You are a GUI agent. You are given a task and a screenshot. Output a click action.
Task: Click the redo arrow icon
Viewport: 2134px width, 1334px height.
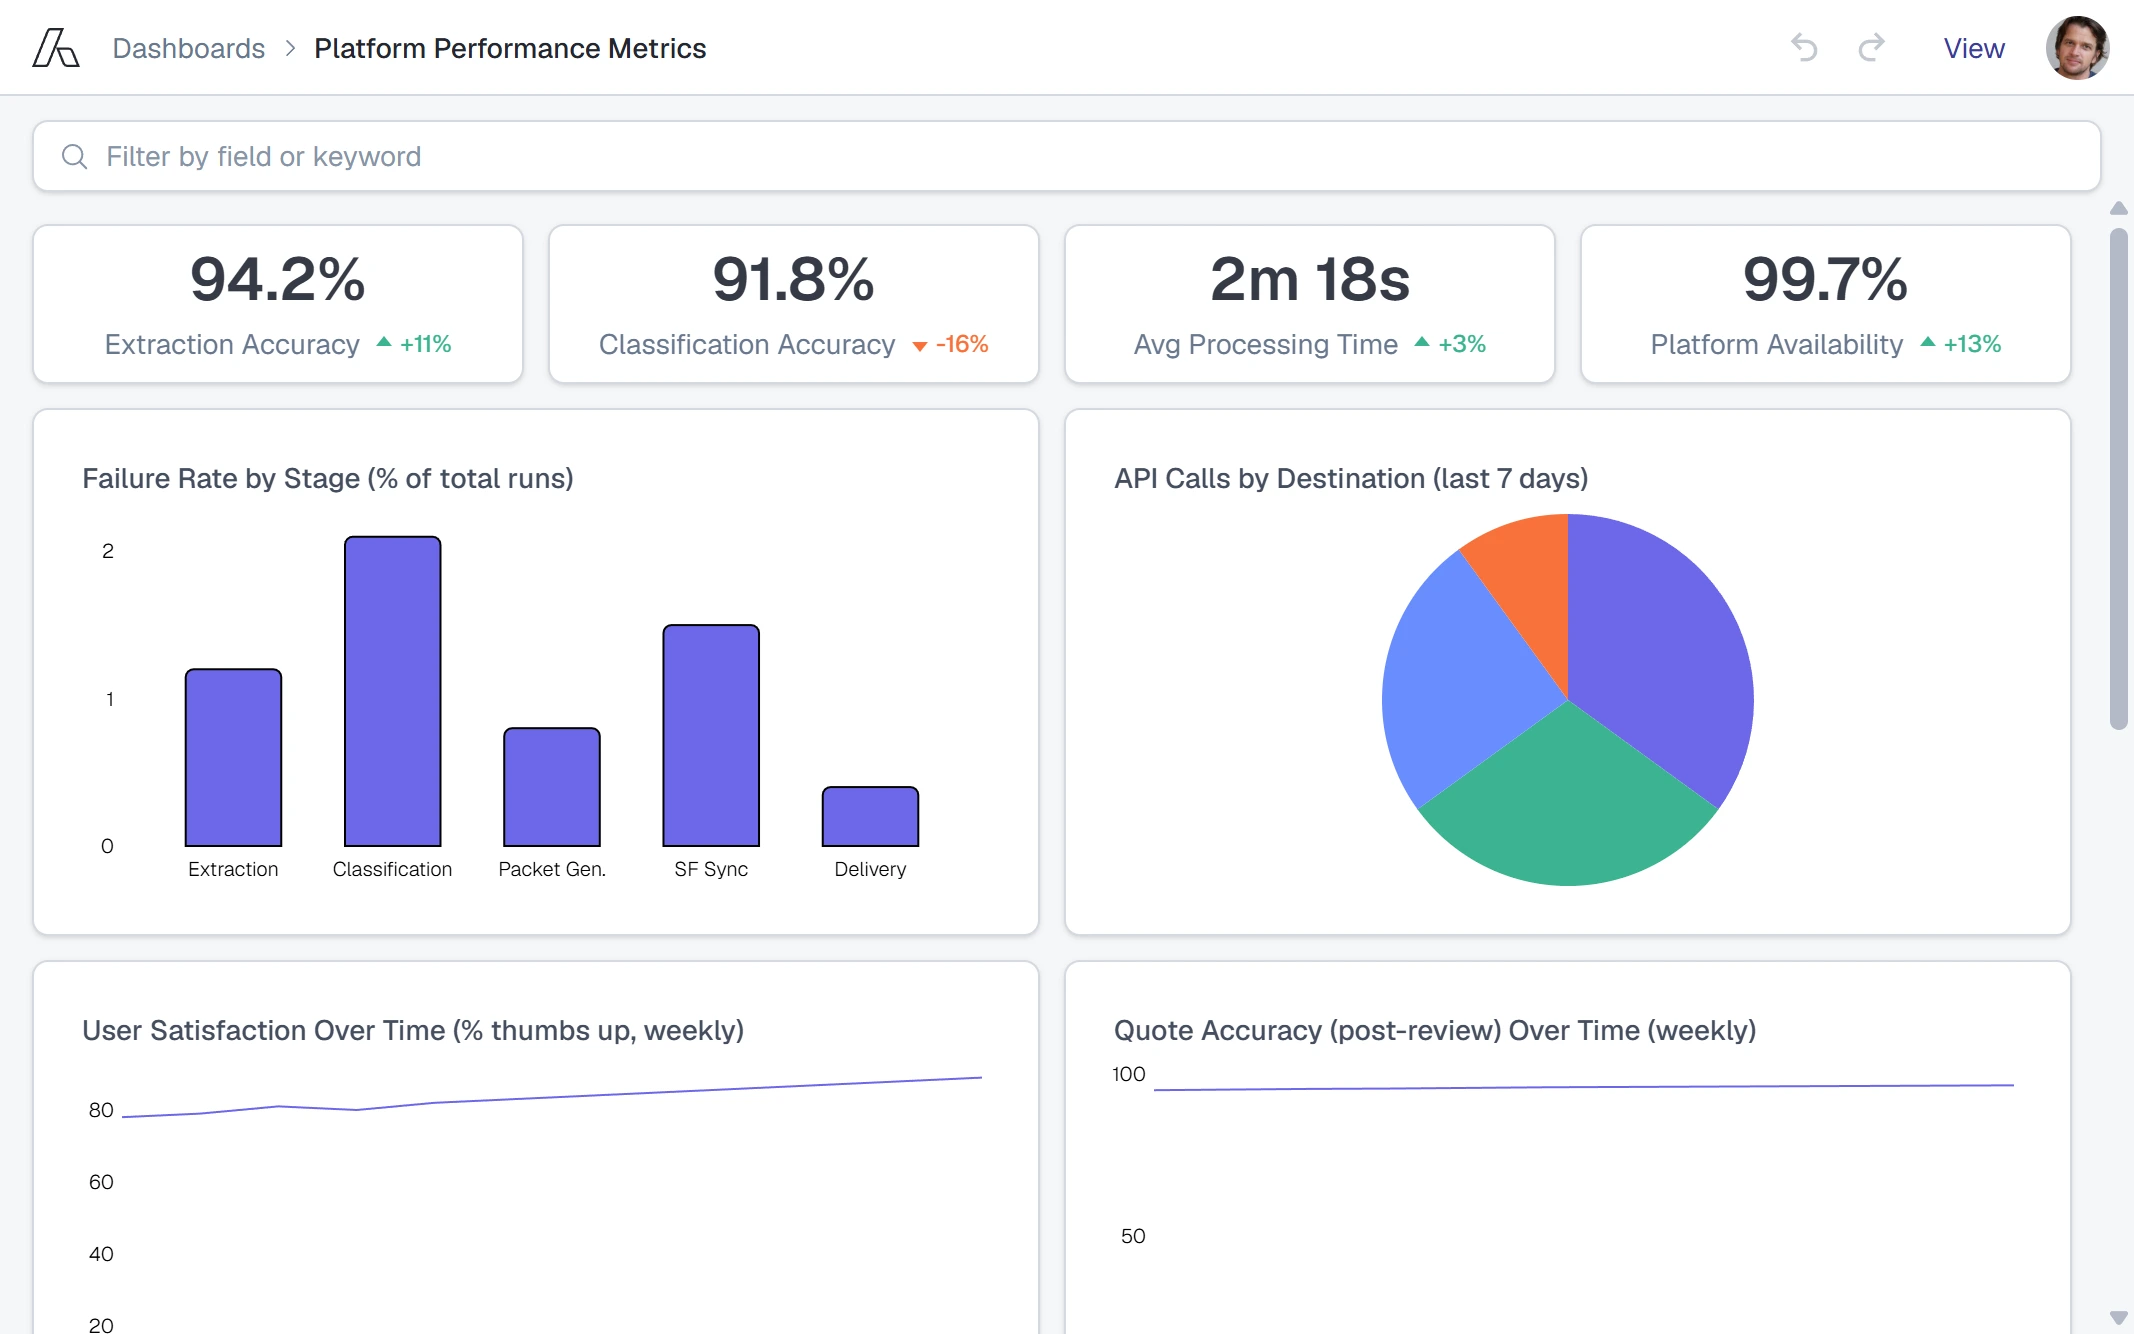point(1871,48)
